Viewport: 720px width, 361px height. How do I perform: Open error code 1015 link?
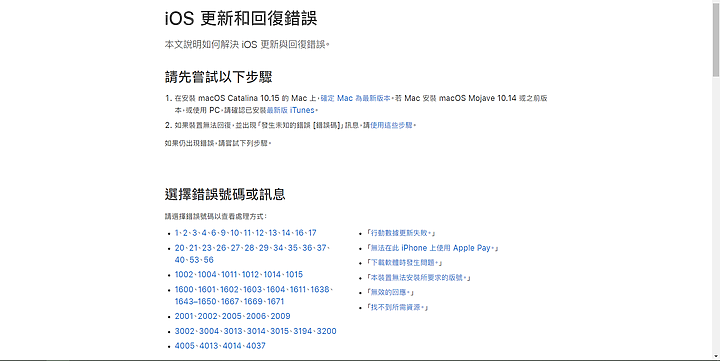[294, 275]
